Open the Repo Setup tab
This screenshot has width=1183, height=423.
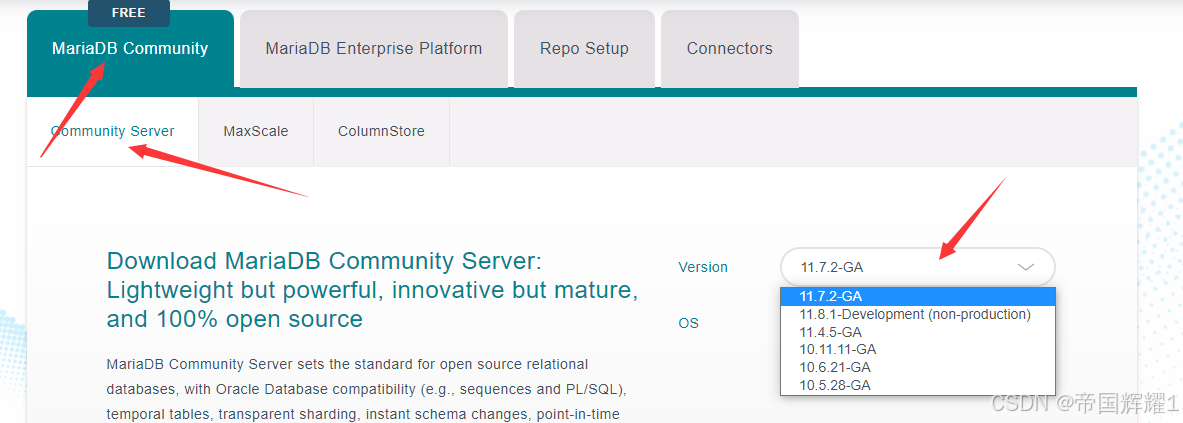click(x=584, y=49)
